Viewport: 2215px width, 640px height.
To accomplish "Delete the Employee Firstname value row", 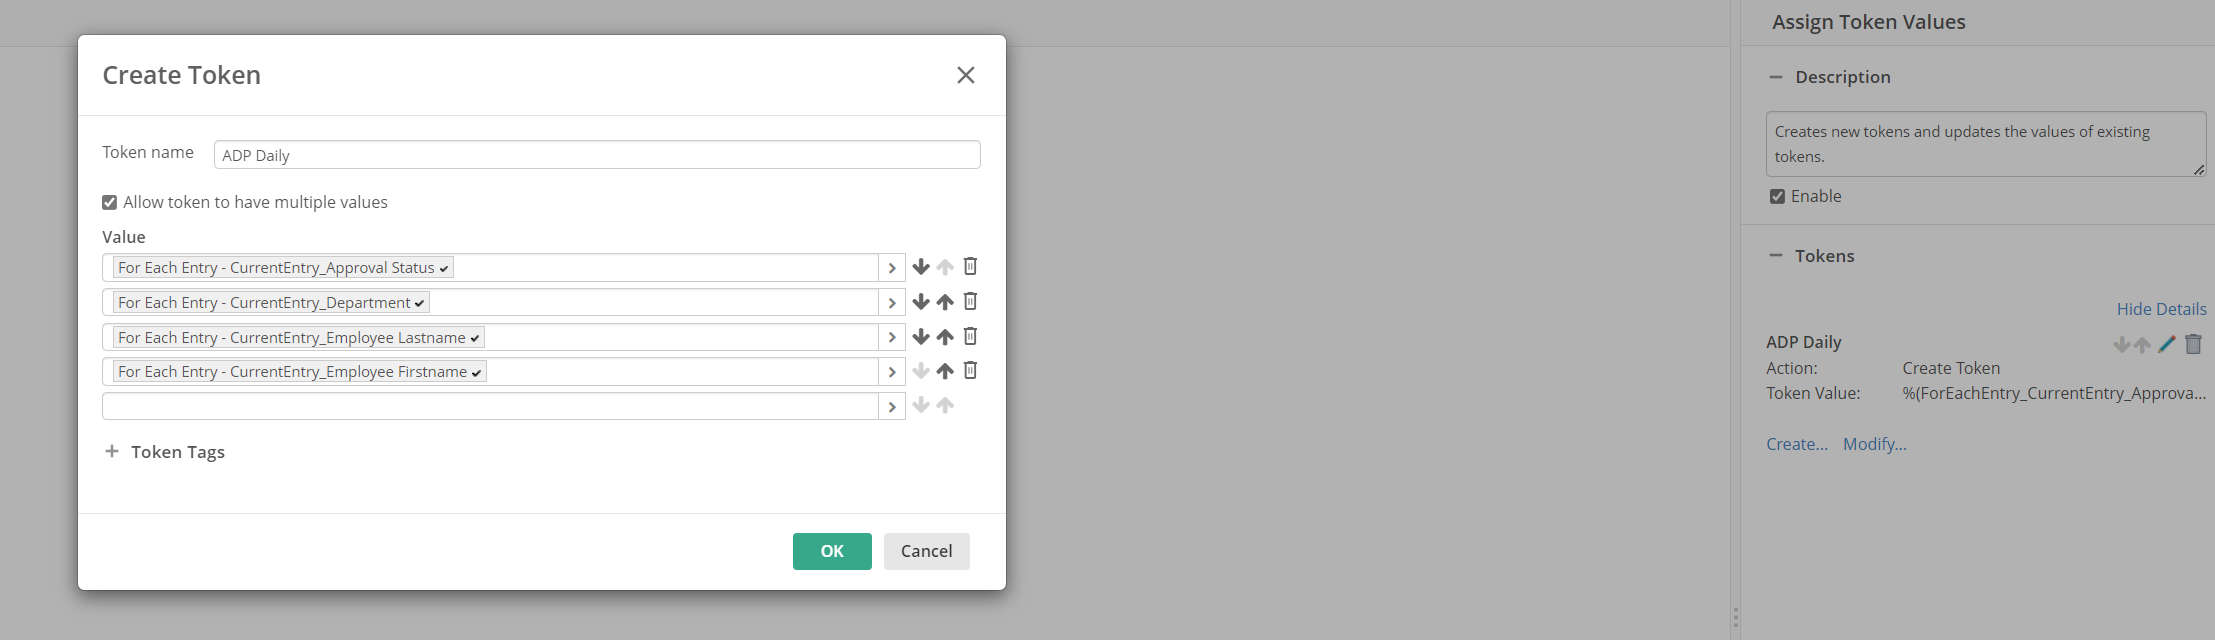I will tap(970, 371).
